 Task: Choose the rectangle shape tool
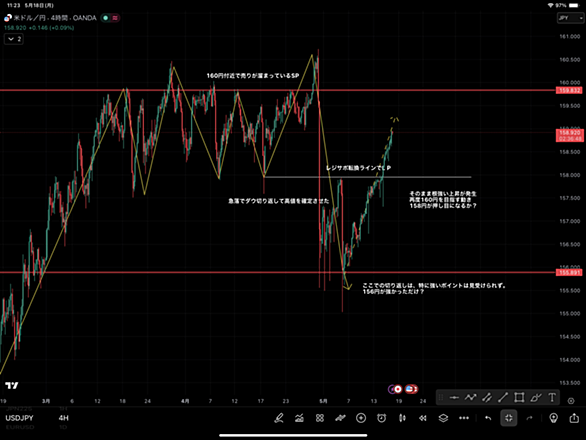[x=519, y=397]
